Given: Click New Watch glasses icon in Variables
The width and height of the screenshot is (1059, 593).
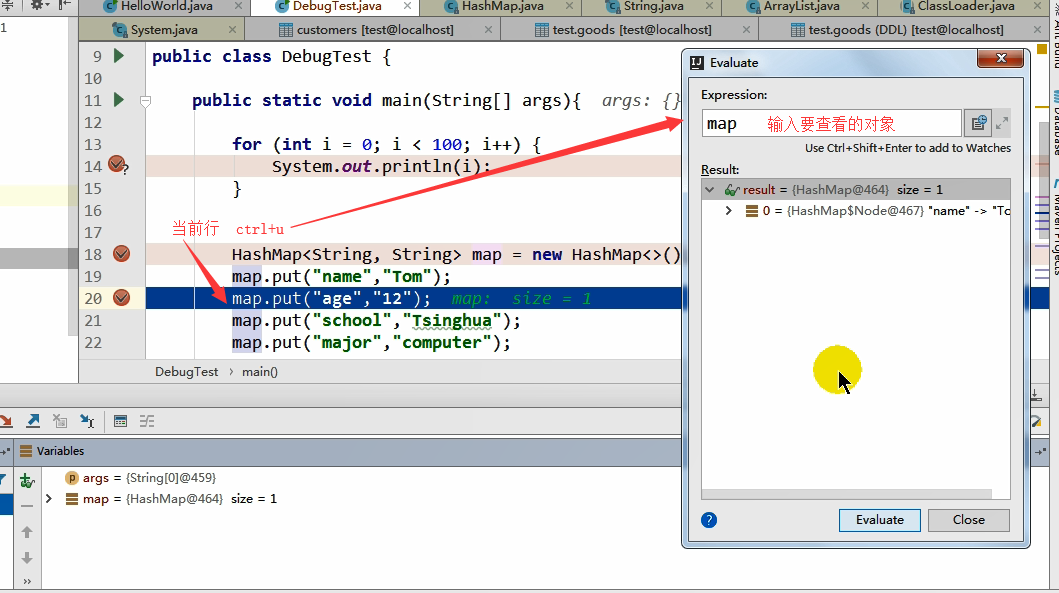Looking at the screenshot, I should [27, 481].
